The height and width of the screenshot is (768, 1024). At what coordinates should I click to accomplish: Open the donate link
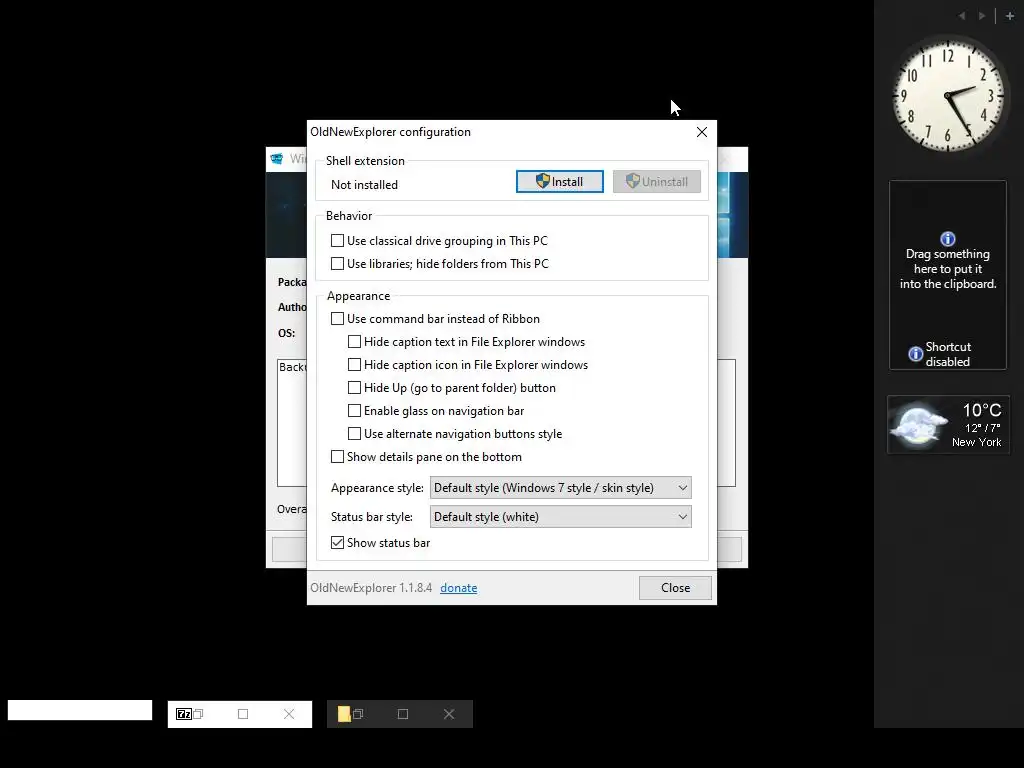[458, 588]
